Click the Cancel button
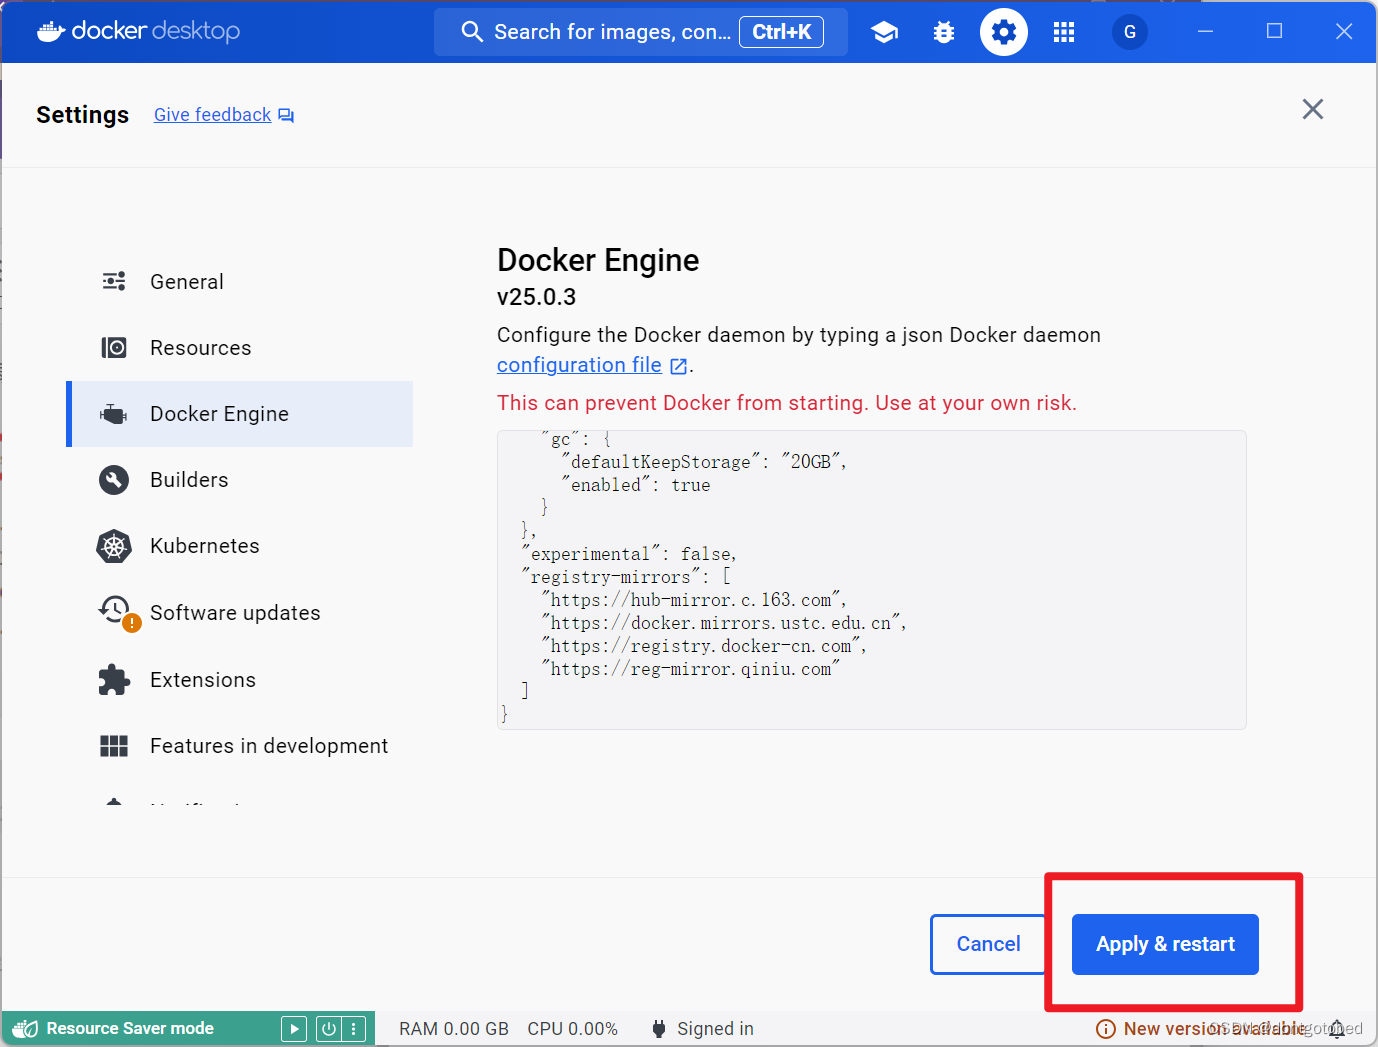This screenshot has width=1378, height=1047. pos(988,944)
